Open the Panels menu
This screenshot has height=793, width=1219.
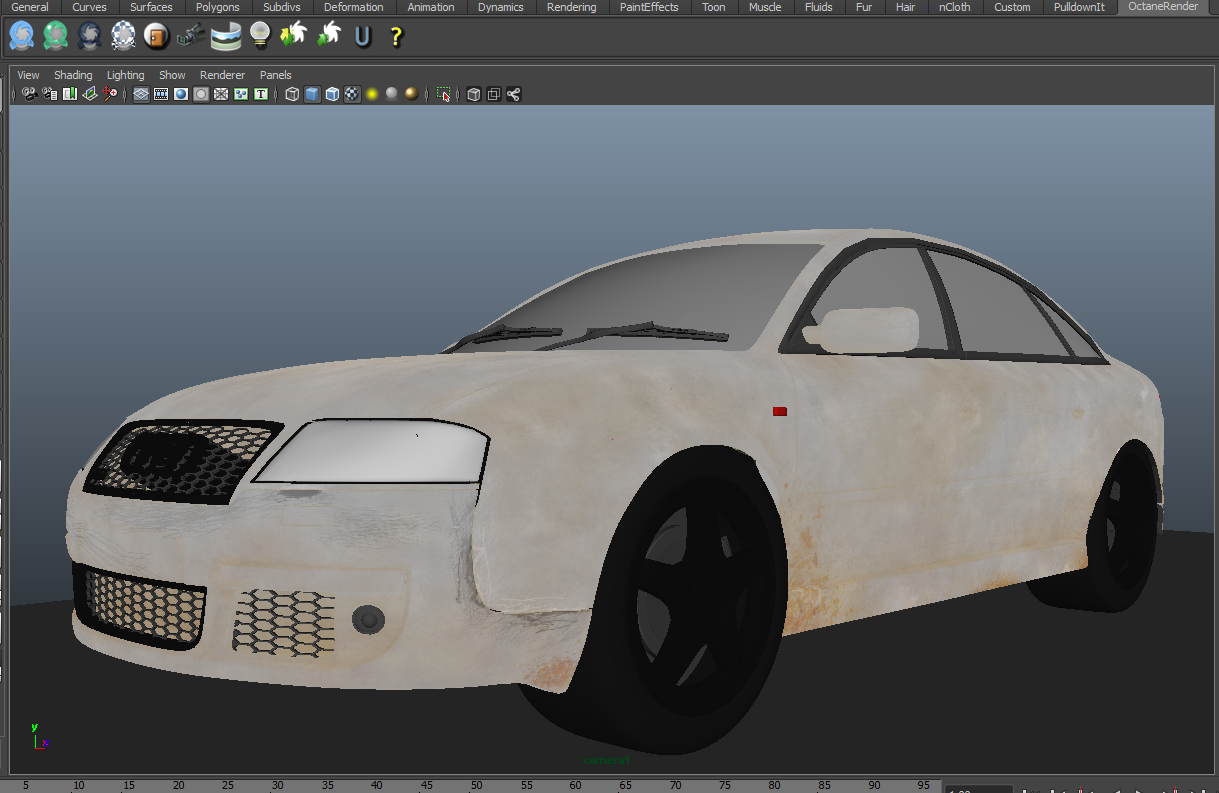tap(276, 75)
